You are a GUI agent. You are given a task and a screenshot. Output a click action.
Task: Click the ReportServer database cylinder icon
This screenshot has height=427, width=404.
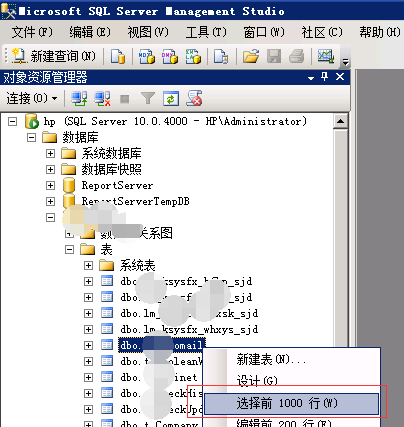(x=69, y=185)
